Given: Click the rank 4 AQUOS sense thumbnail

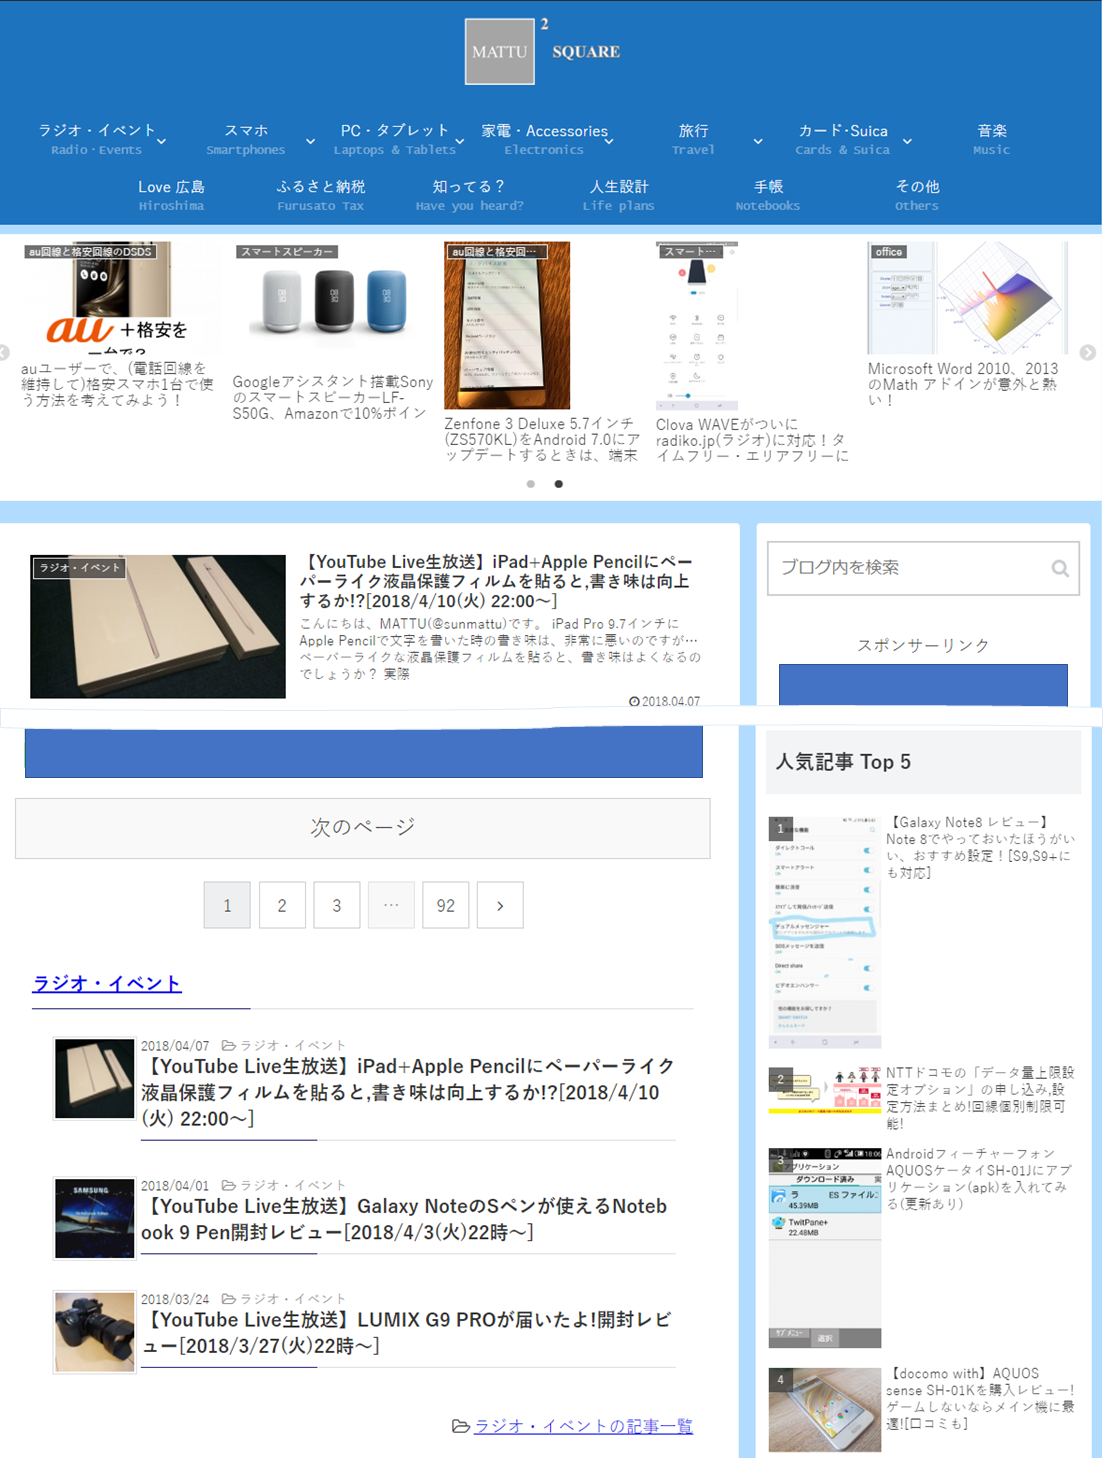Looking at the screenshot, I should [825, 1410].
